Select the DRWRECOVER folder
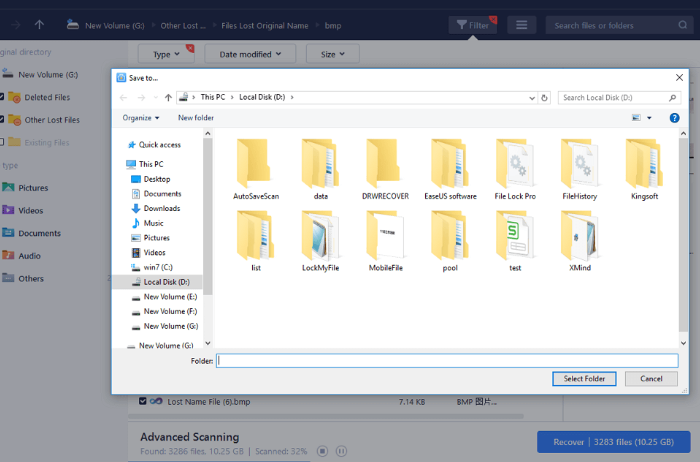Screen dimensions: 700x462 pyautogui.click(x=385, y=170)
